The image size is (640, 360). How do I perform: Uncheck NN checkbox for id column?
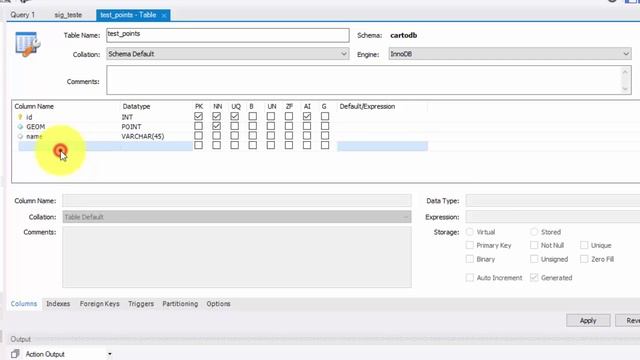(216, 116)
